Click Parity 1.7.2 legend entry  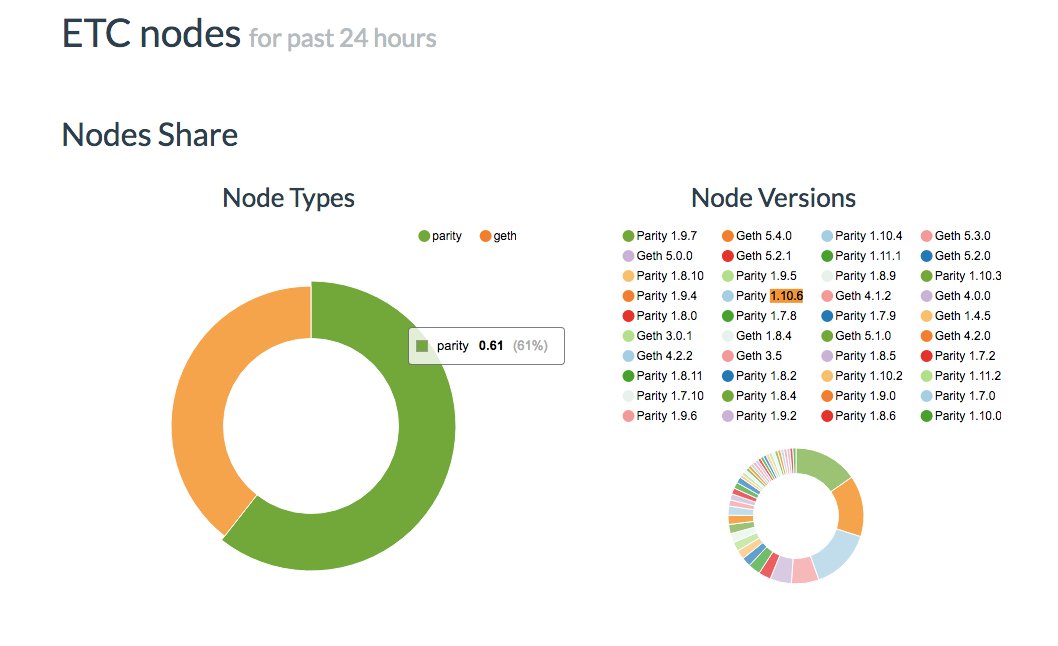[958, 356]
